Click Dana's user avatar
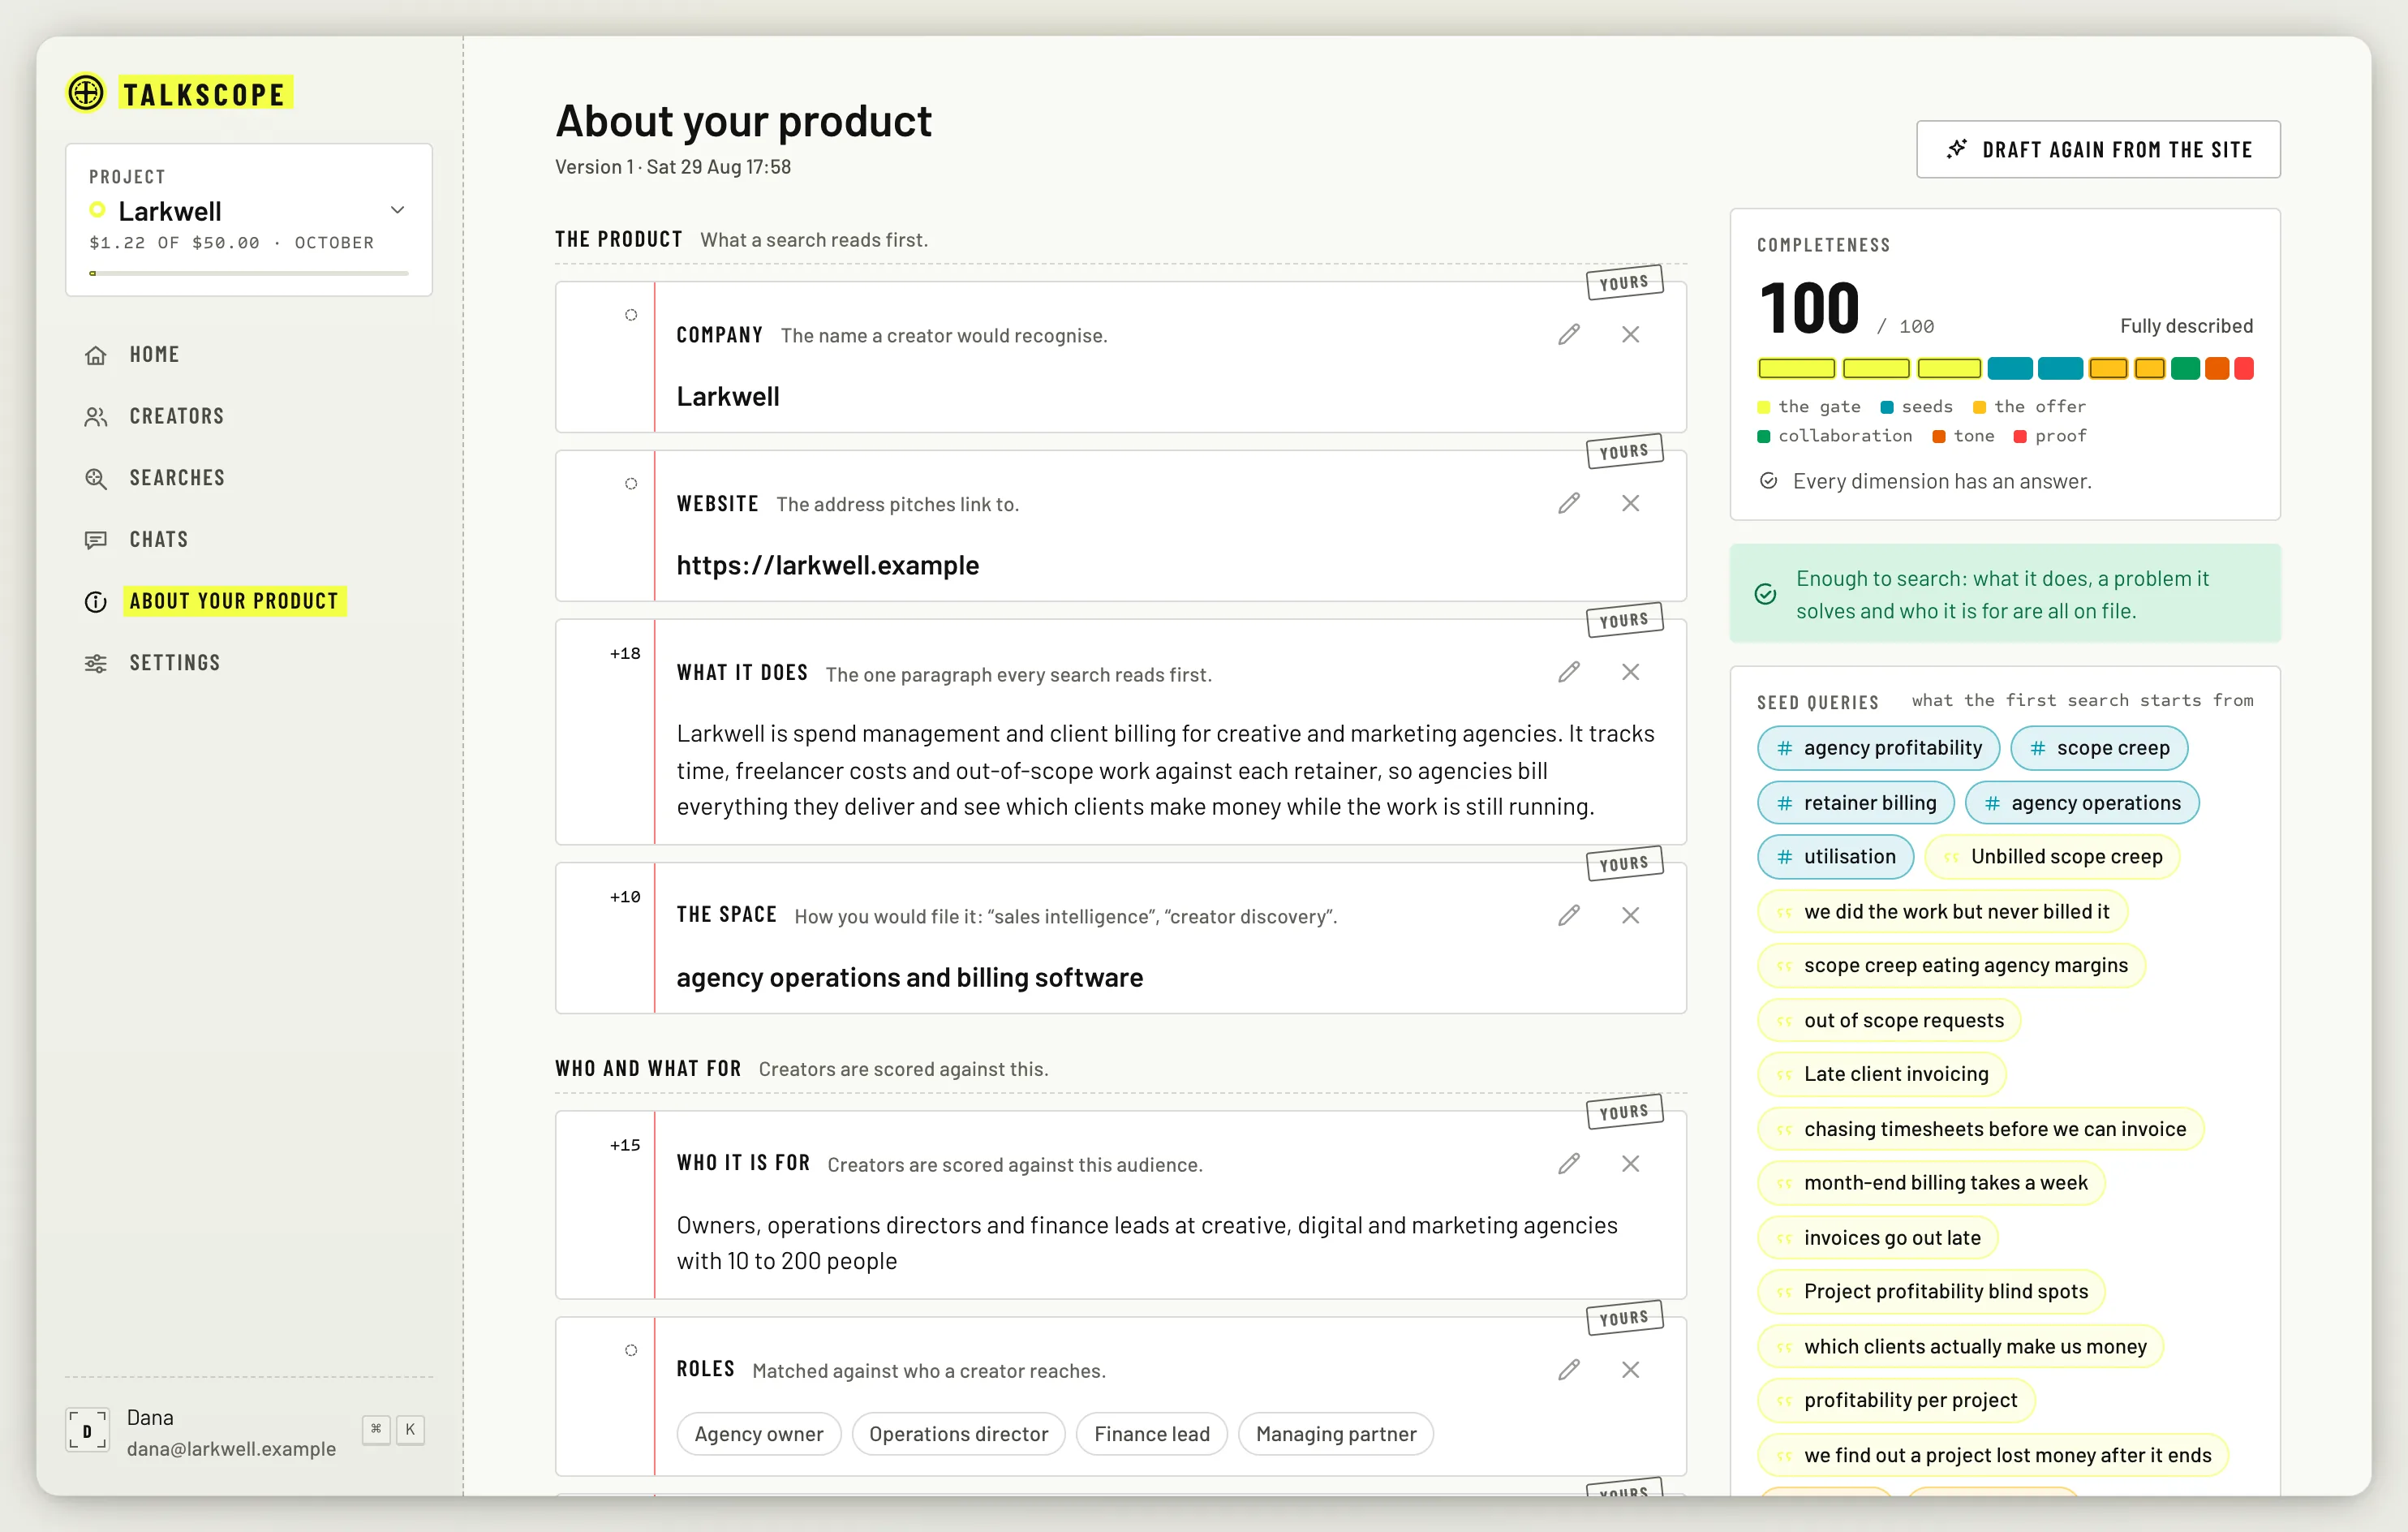 [87, 1431]
